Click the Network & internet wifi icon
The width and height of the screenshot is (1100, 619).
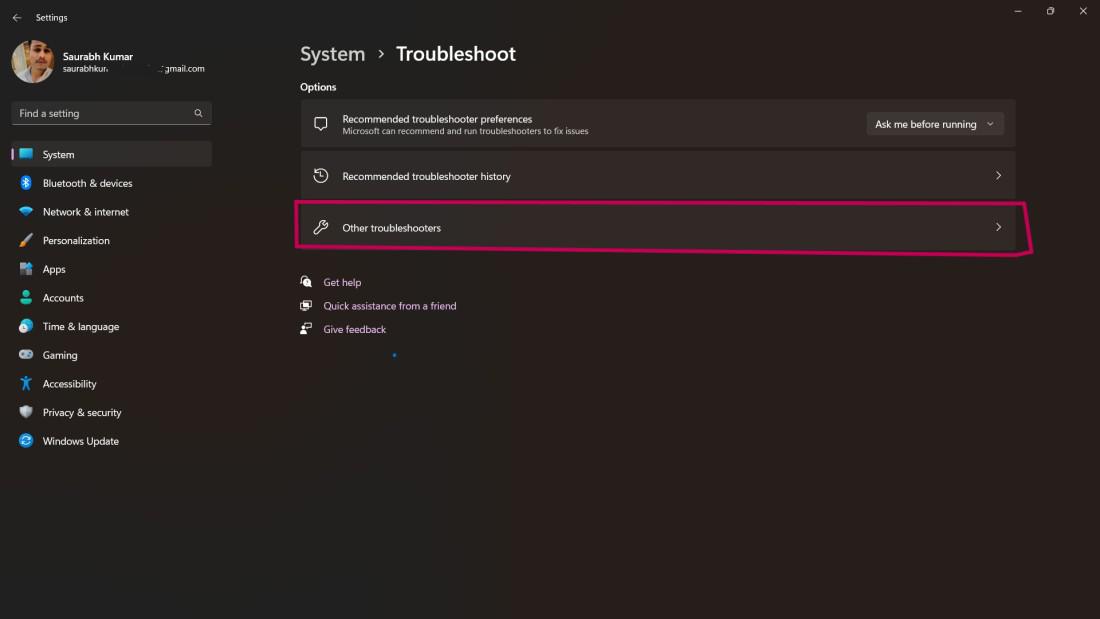(26, 212)
